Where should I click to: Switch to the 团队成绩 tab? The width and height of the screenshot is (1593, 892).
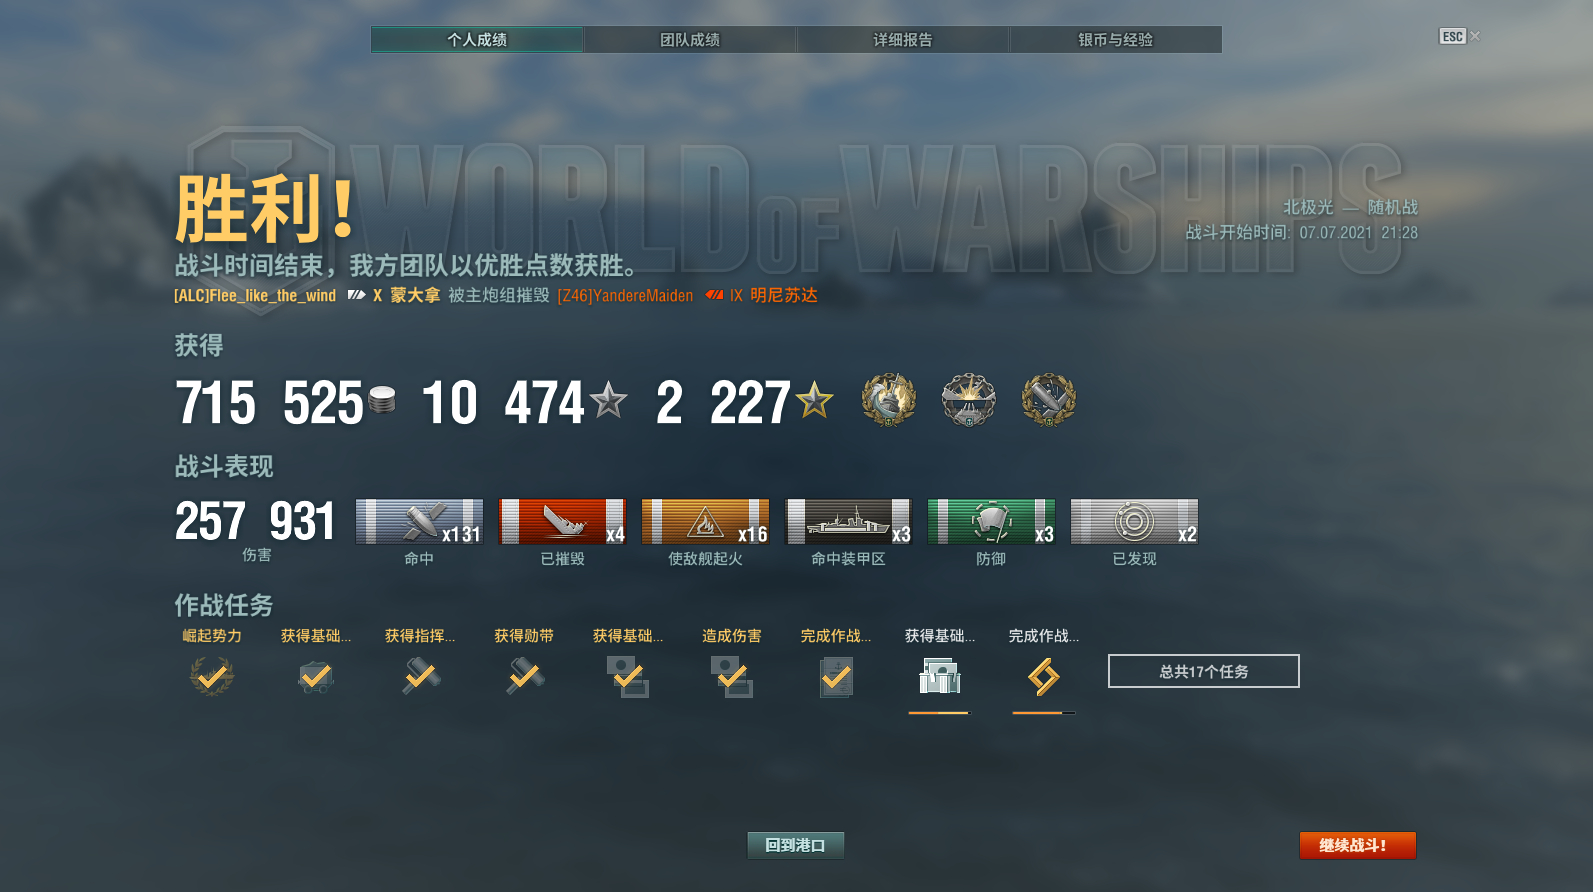[x=690, y=39]
